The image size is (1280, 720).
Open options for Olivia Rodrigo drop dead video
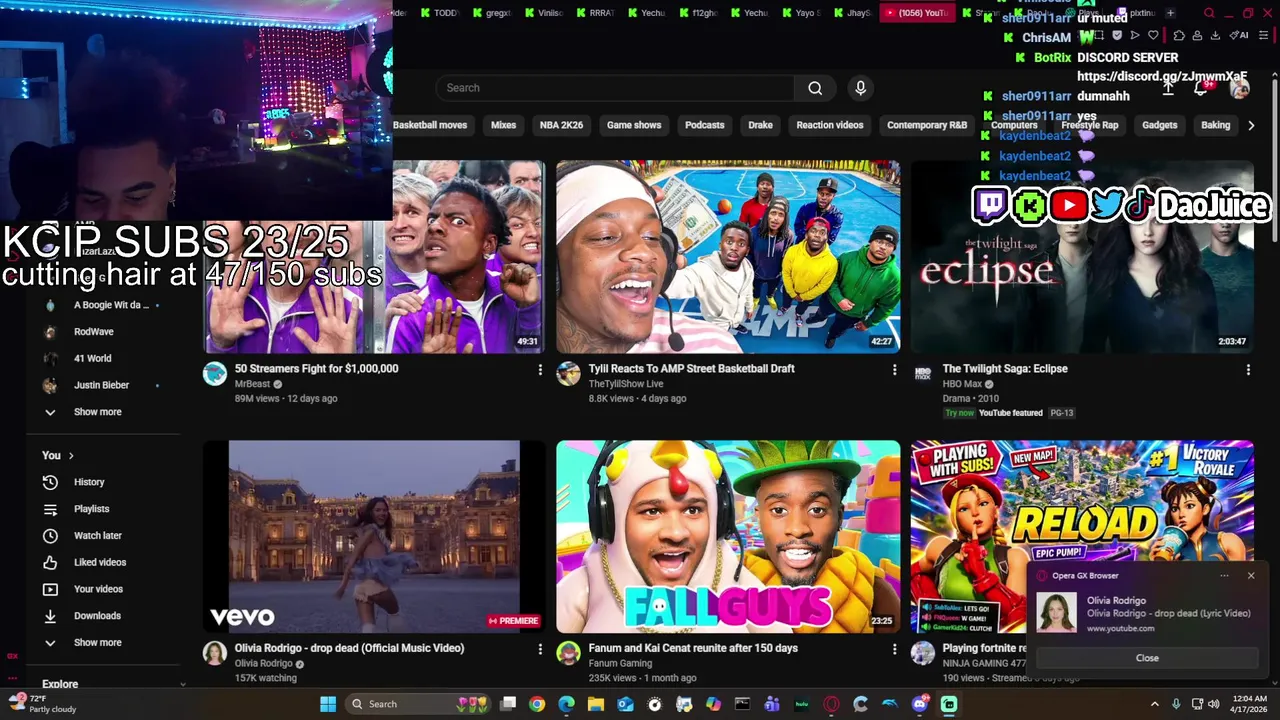click(x=540, y=649)
